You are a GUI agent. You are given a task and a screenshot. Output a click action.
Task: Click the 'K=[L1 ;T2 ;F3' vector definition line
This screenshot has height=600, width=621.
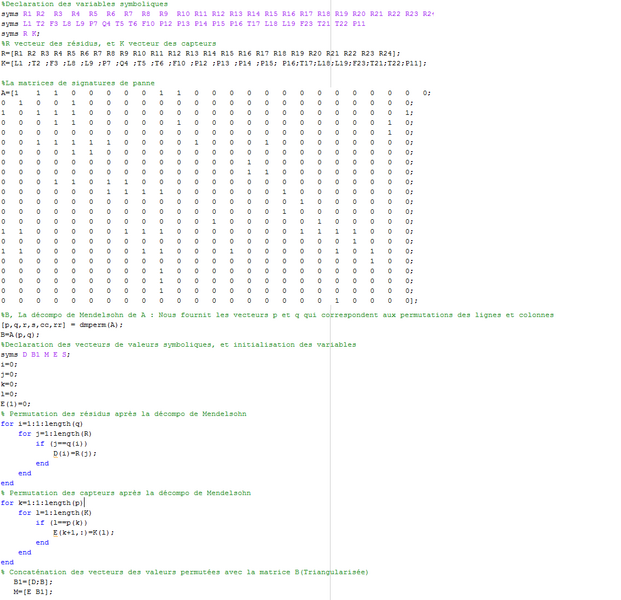(x=100, y=62)
